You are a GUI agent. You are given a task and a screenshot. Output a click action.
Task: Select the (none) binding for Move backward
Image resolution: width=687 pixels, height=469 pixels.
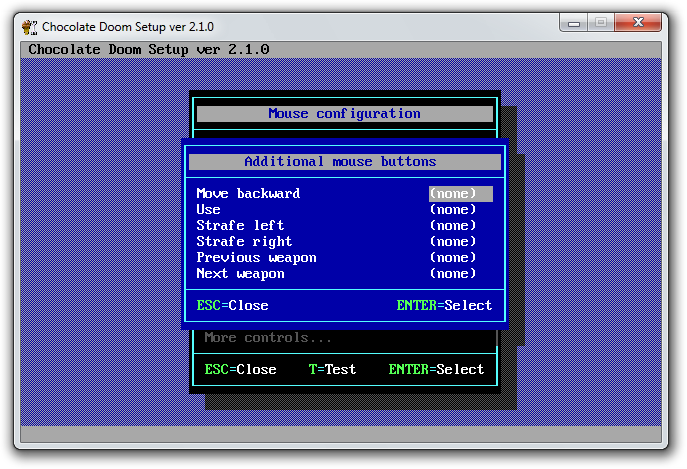point(453,194)
